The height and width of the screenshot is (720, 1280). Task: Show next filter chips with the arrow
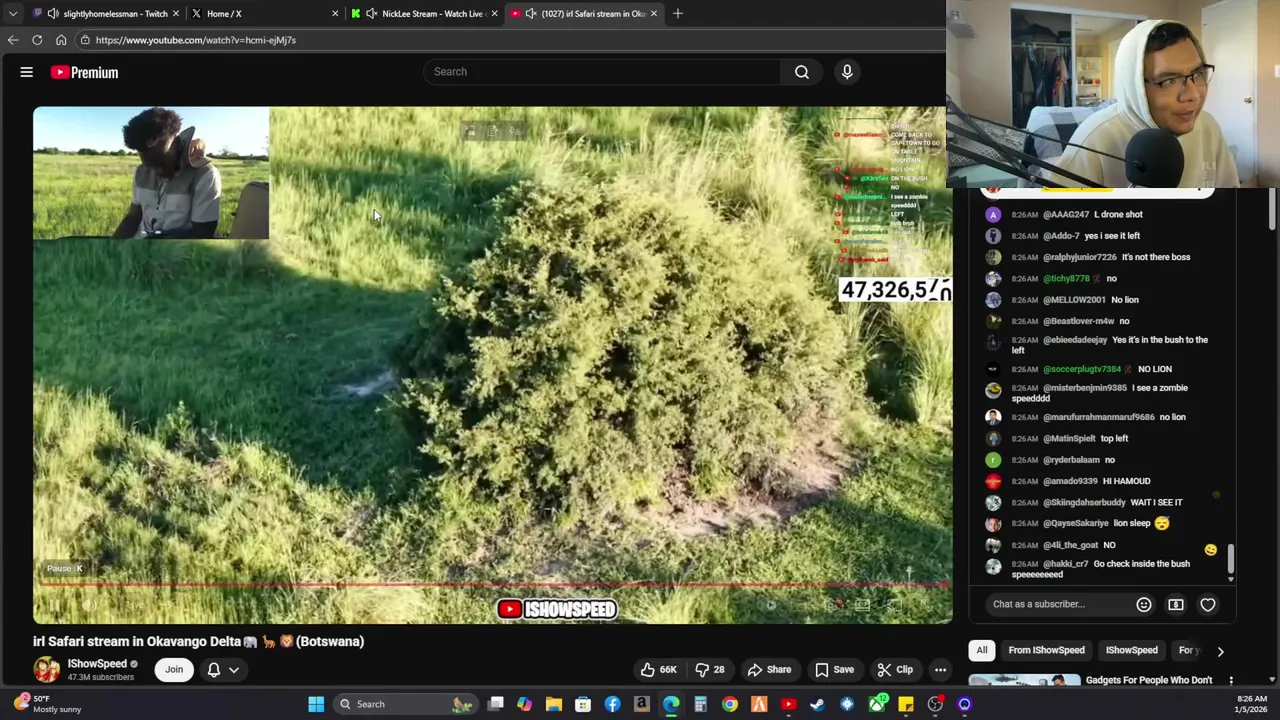point(1220,651)
